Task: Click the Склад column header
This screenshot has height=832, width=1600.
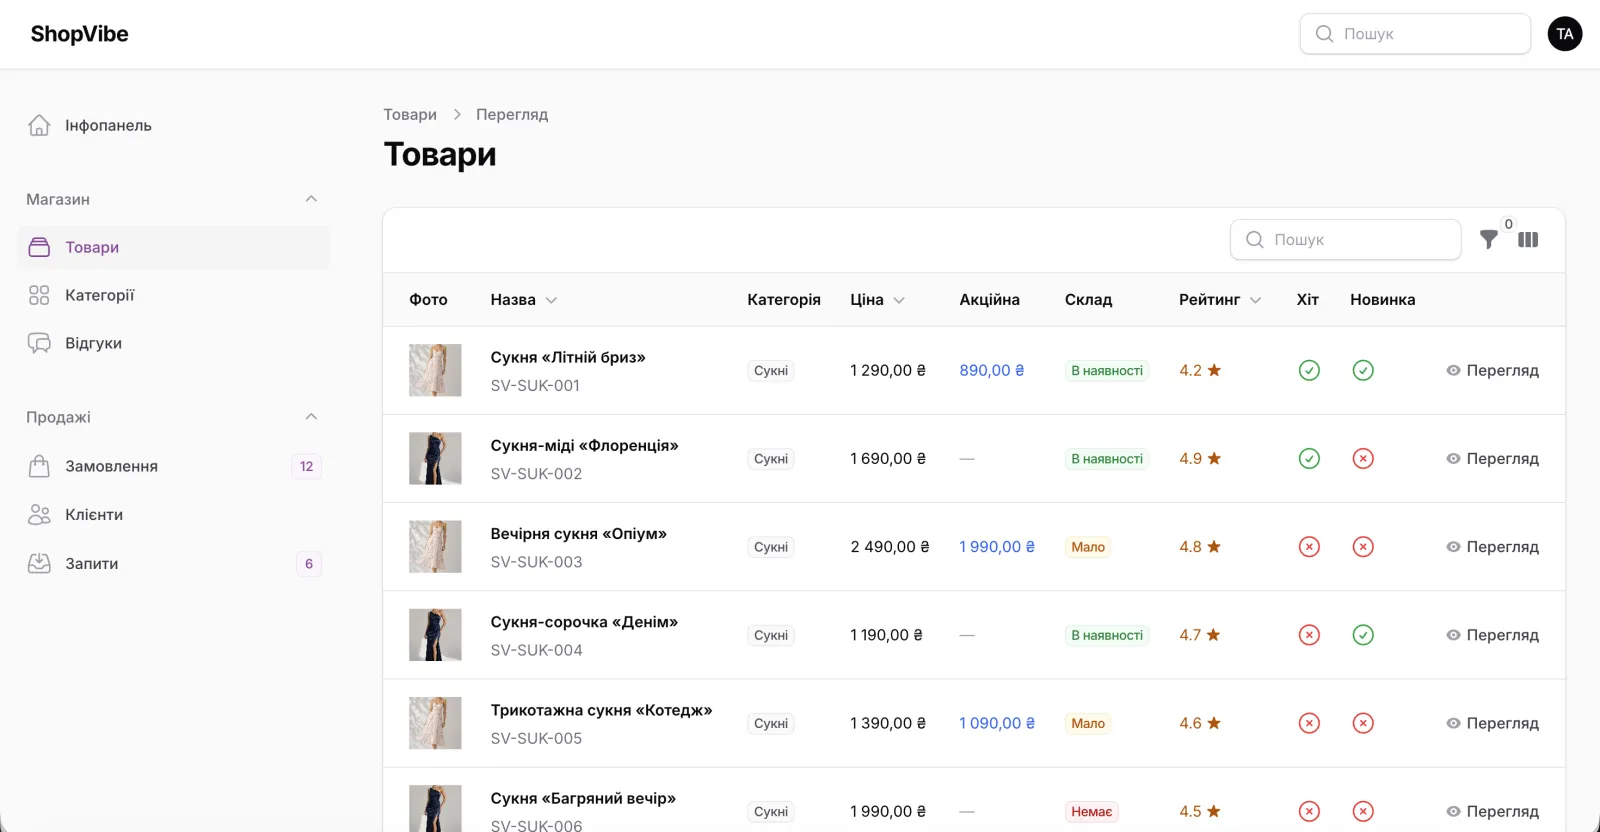Action: (1088, 300)
